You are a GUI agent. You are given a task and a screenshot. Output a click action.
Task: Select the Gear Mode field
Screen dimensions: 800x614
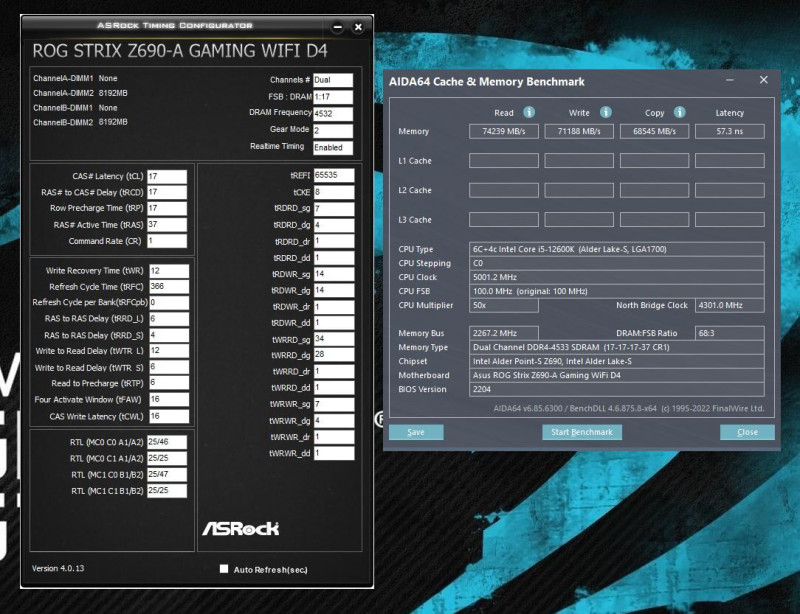coord(333,131)
